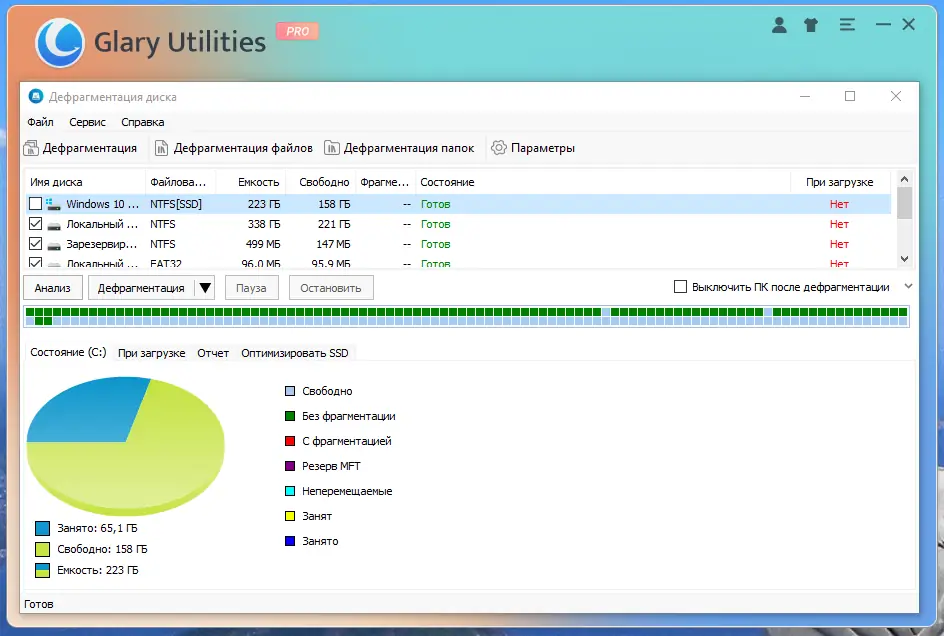Uncheck the FAT32 disk checkbox
This screenshot has height=636, width=944.
tap(36, 263)
